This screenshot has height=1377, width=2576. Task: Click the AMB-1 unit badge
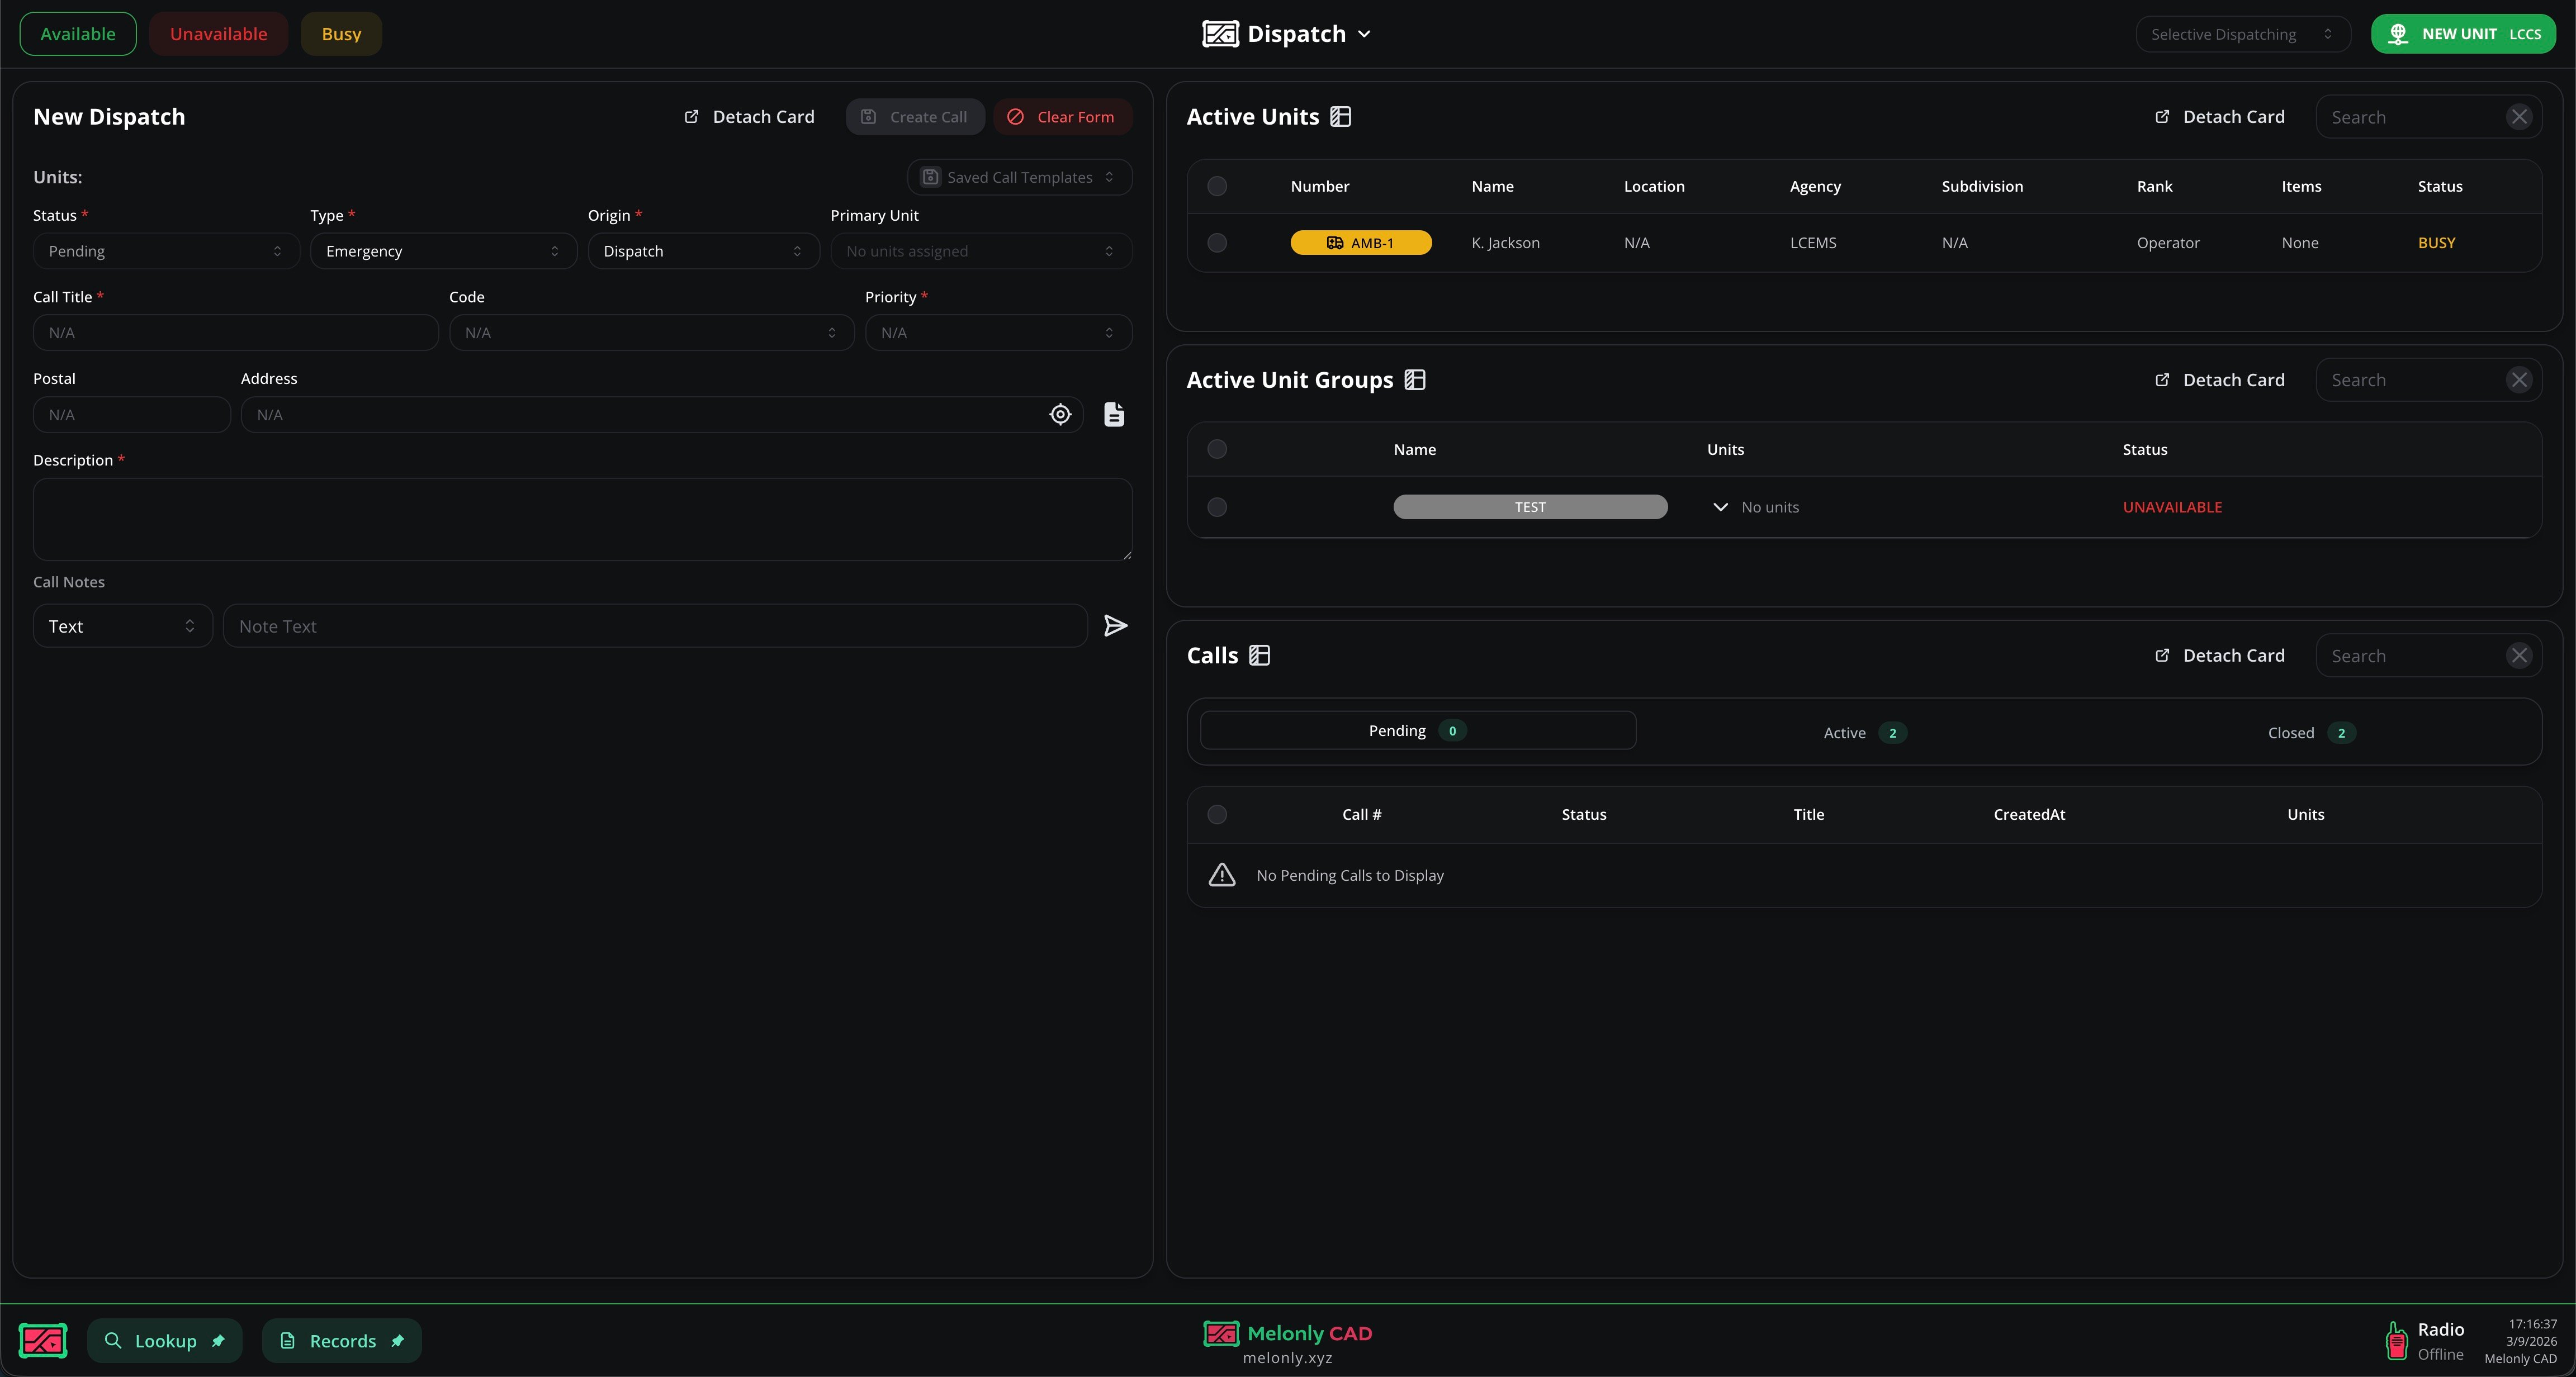point(1361,243)
